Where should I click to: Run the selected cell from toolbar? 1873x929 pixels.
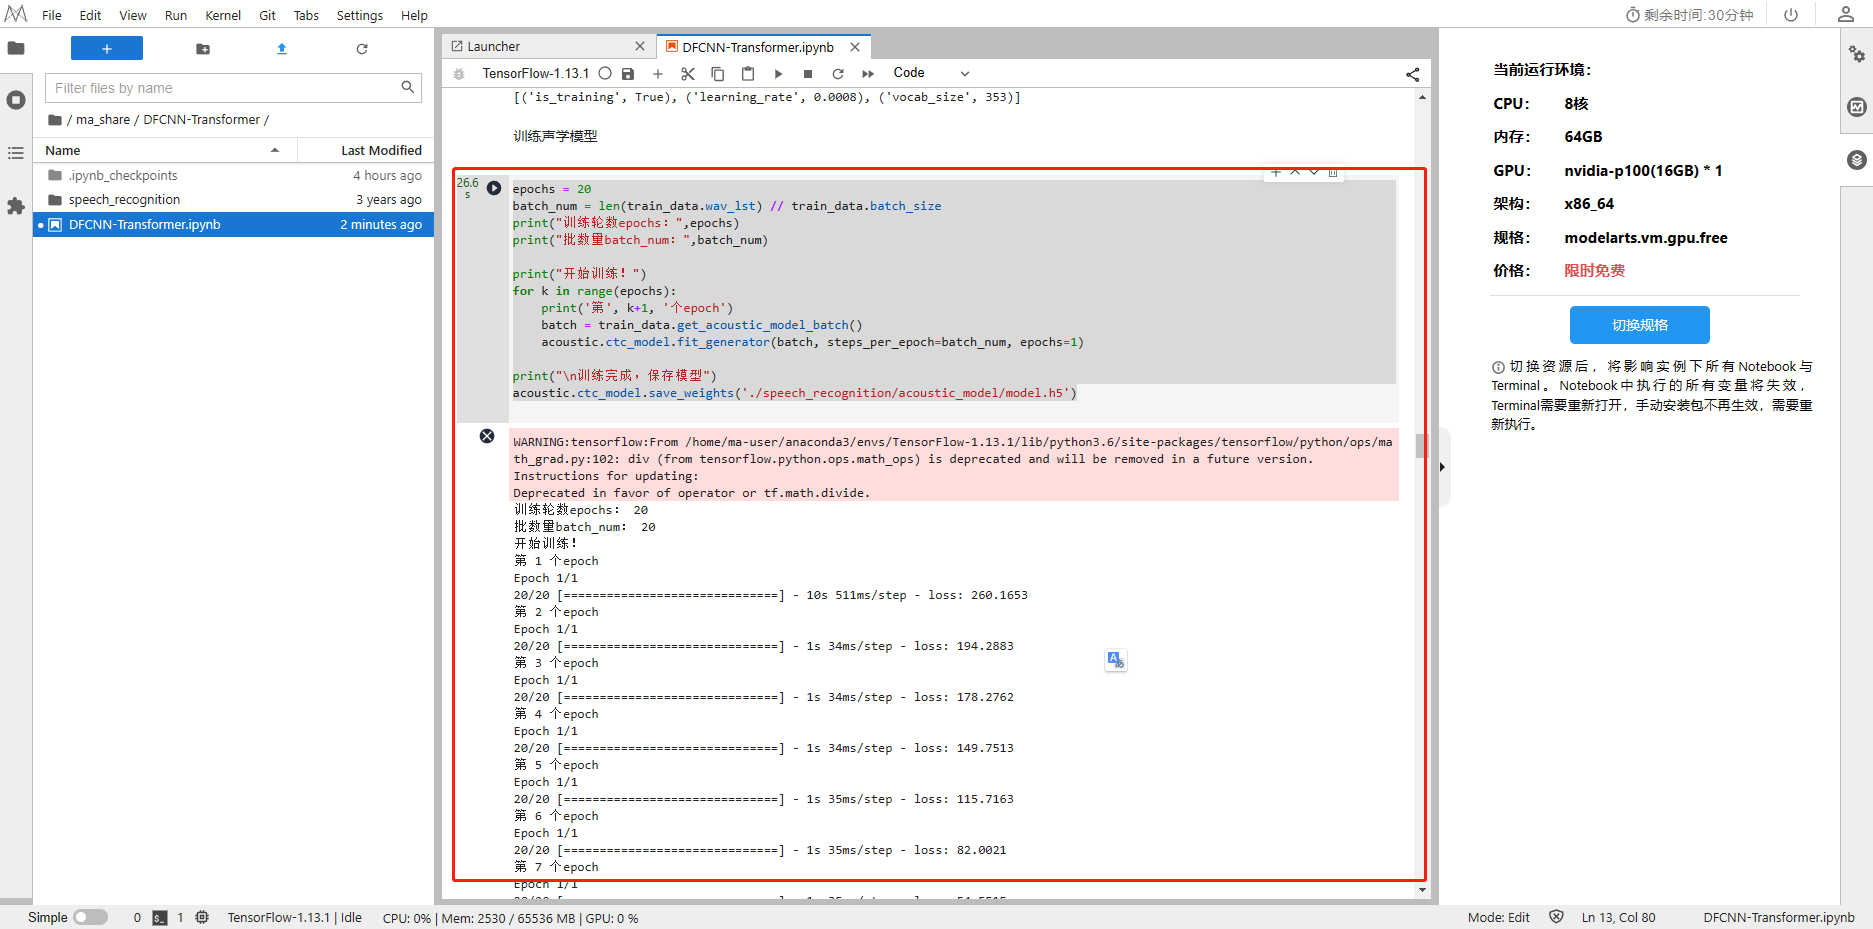pos(778,74)
